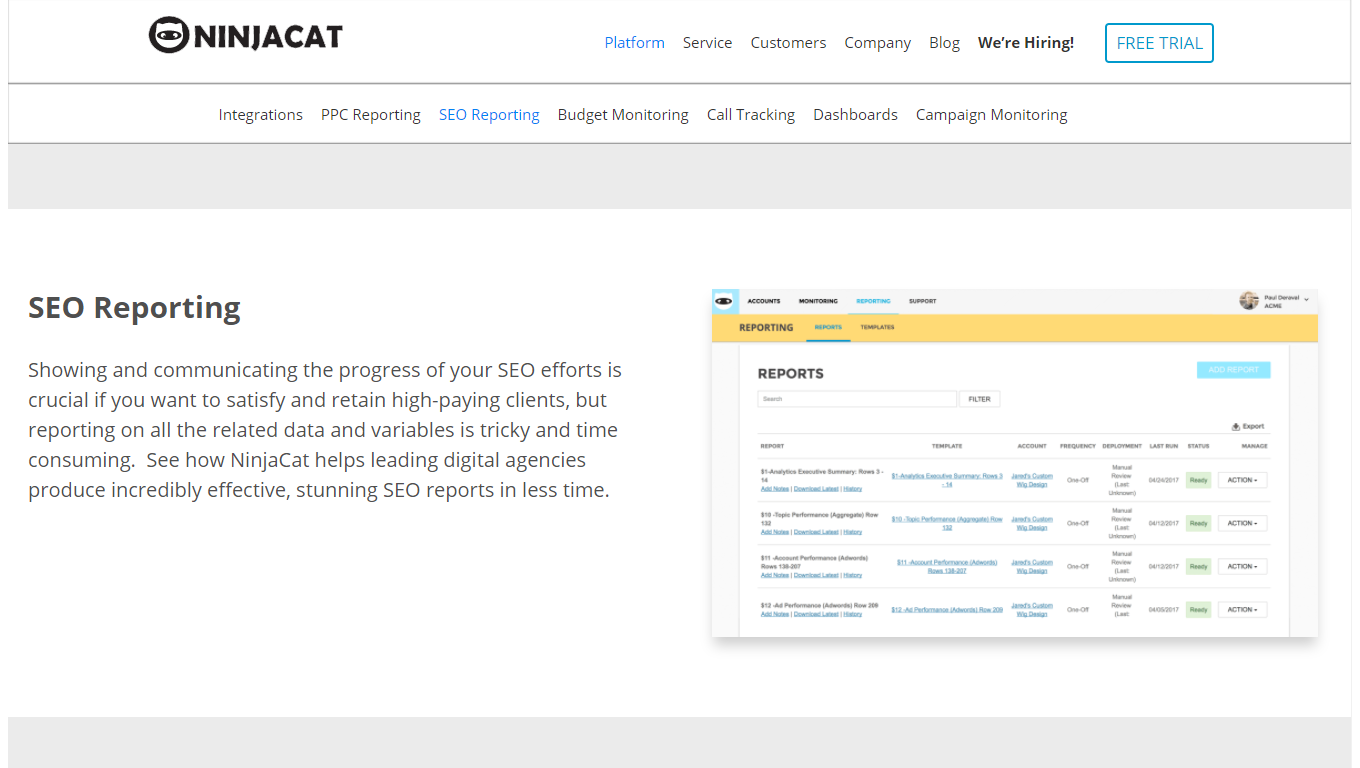Select the SEO Reporting tab

pos(489,115)
